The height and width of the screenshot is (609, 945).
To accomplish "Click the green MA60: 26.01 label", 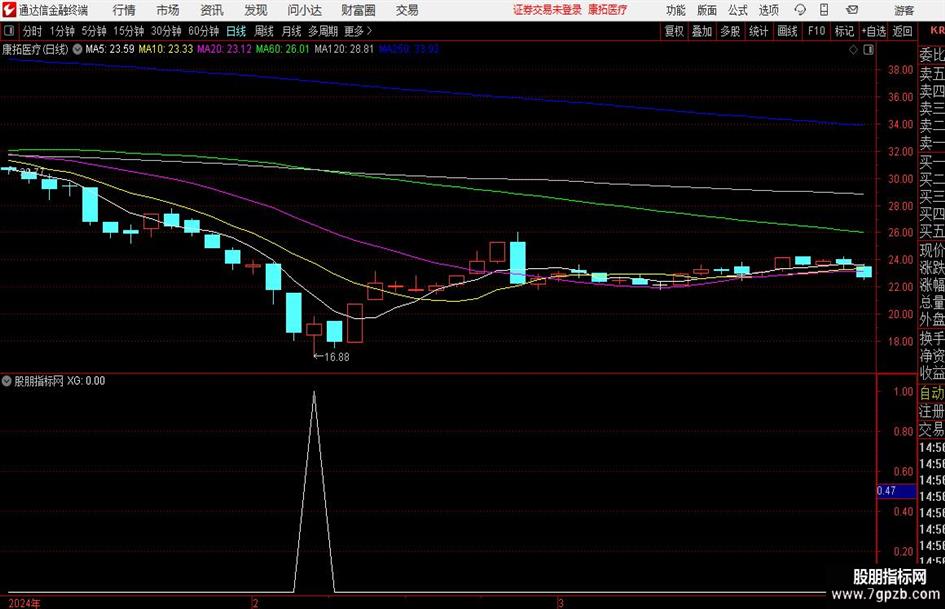I will 282,49.
